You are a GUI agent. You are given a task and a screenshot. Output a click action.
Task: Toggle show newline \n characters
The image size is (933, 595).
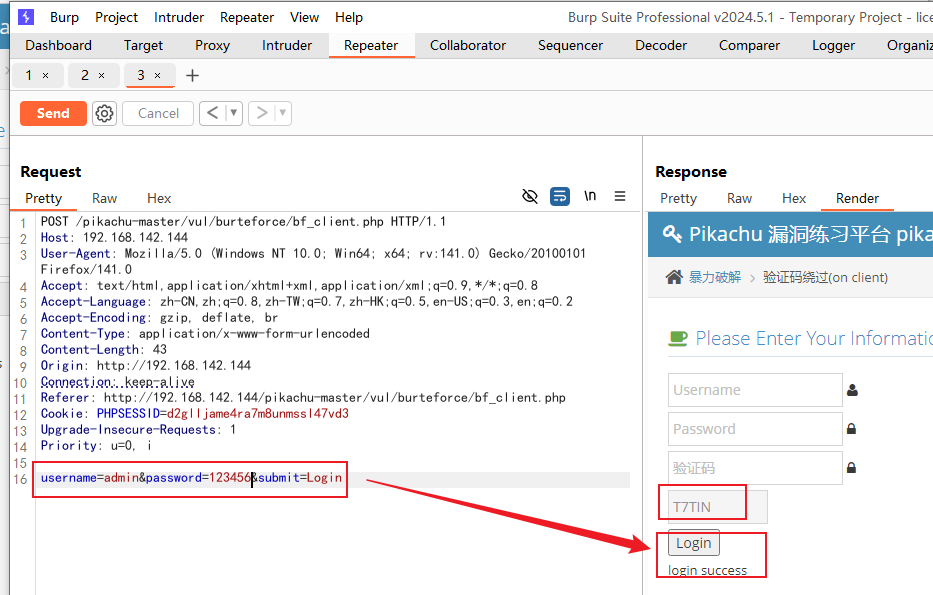[590, 196]
